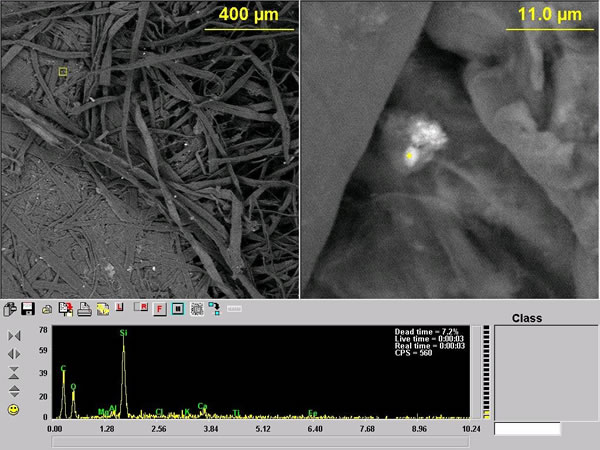Click the Dead time readout
600x450 pixels.
[x=426, y=331]
